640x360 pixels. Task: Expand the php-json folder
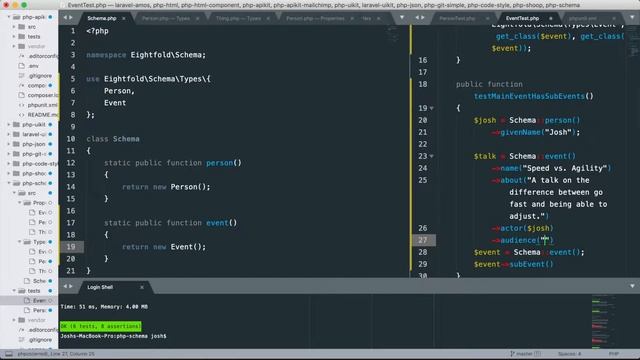point(9,144)
